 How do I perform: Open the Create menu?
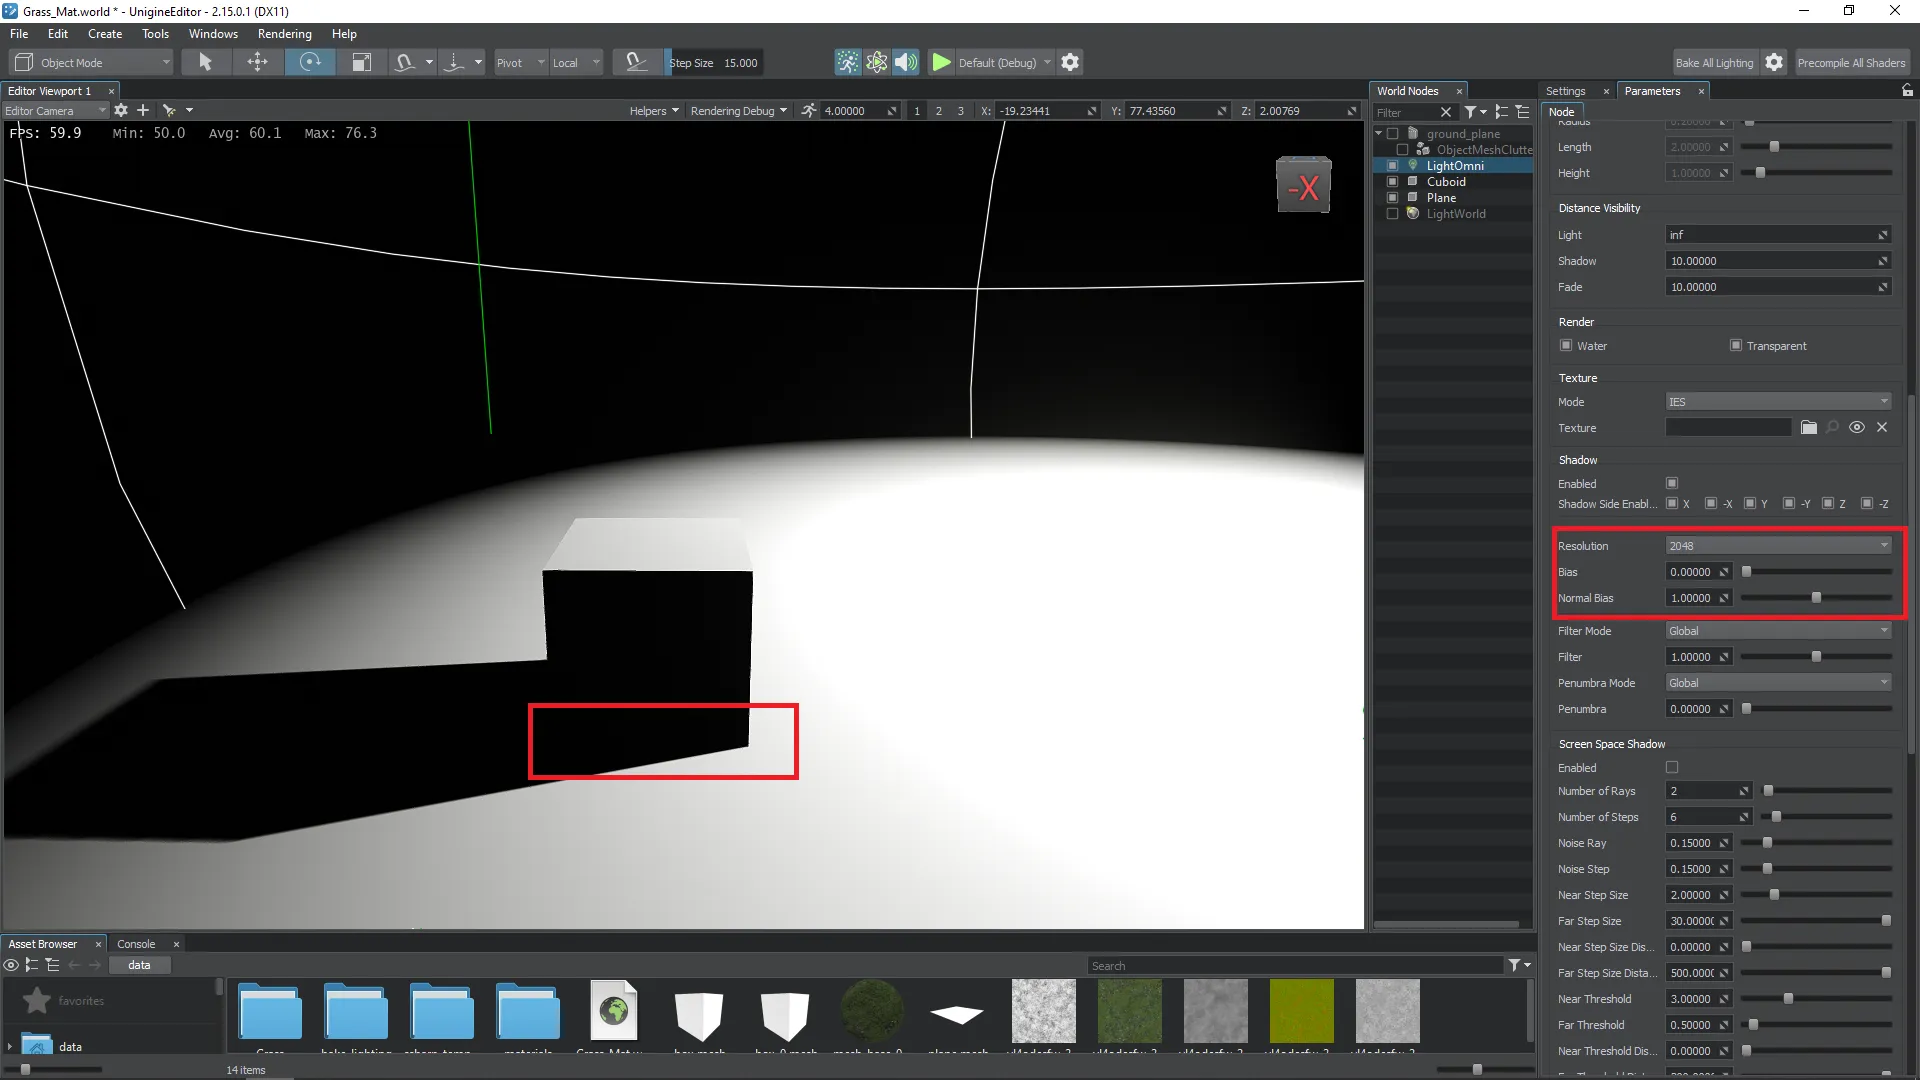coord(105,33)
